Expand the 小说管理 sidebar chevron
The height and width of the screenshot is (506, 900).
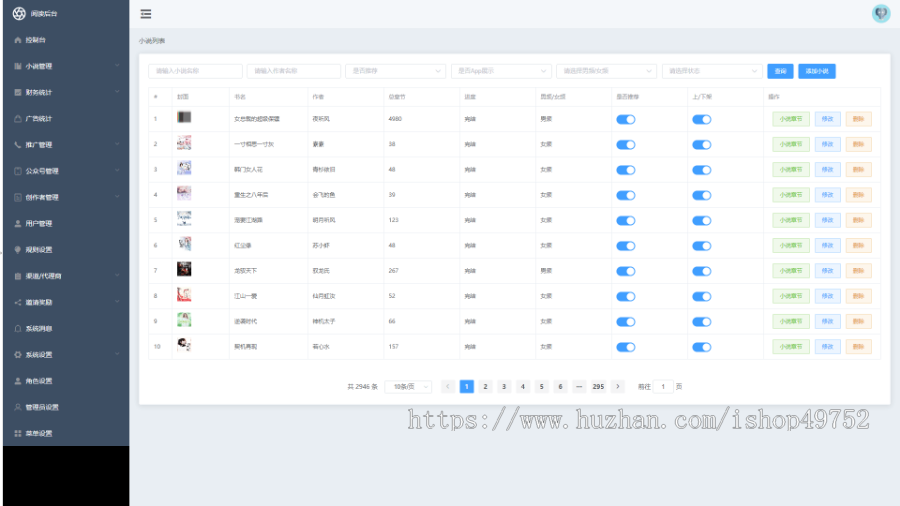(x=117, y=66)
